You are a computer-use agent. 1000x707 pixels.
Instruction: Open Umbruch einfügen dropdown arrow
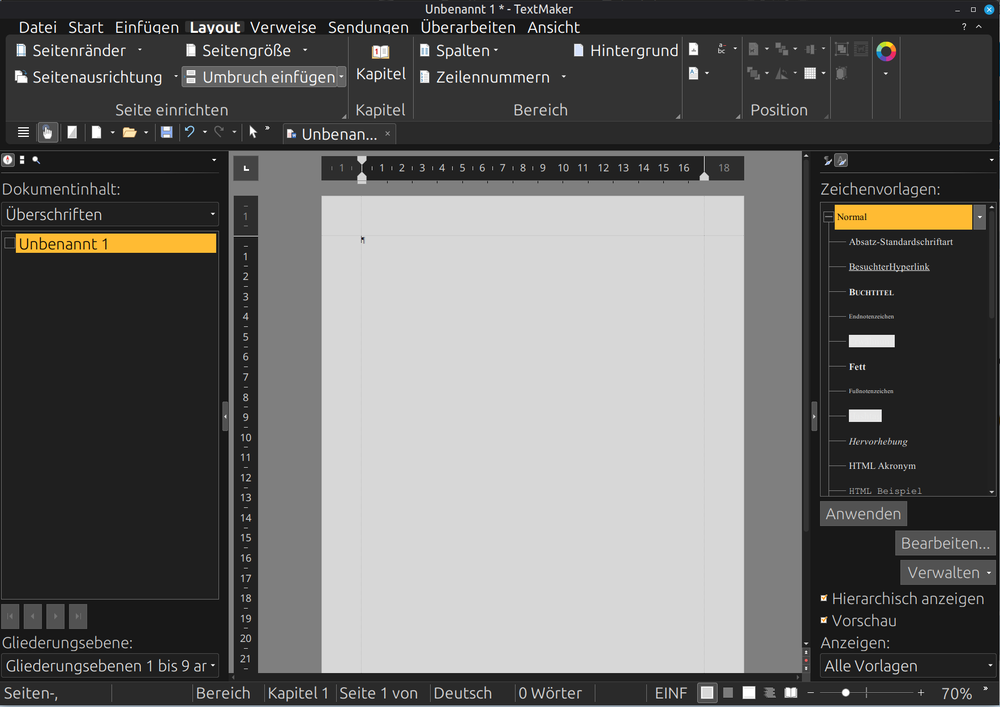click(x=342, y=77)
